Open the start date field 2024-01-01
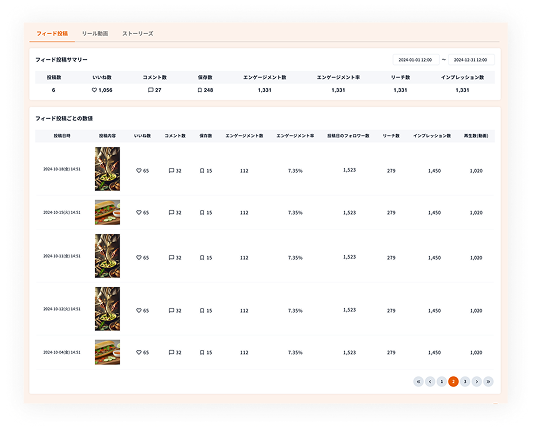 tap(416, 59)
